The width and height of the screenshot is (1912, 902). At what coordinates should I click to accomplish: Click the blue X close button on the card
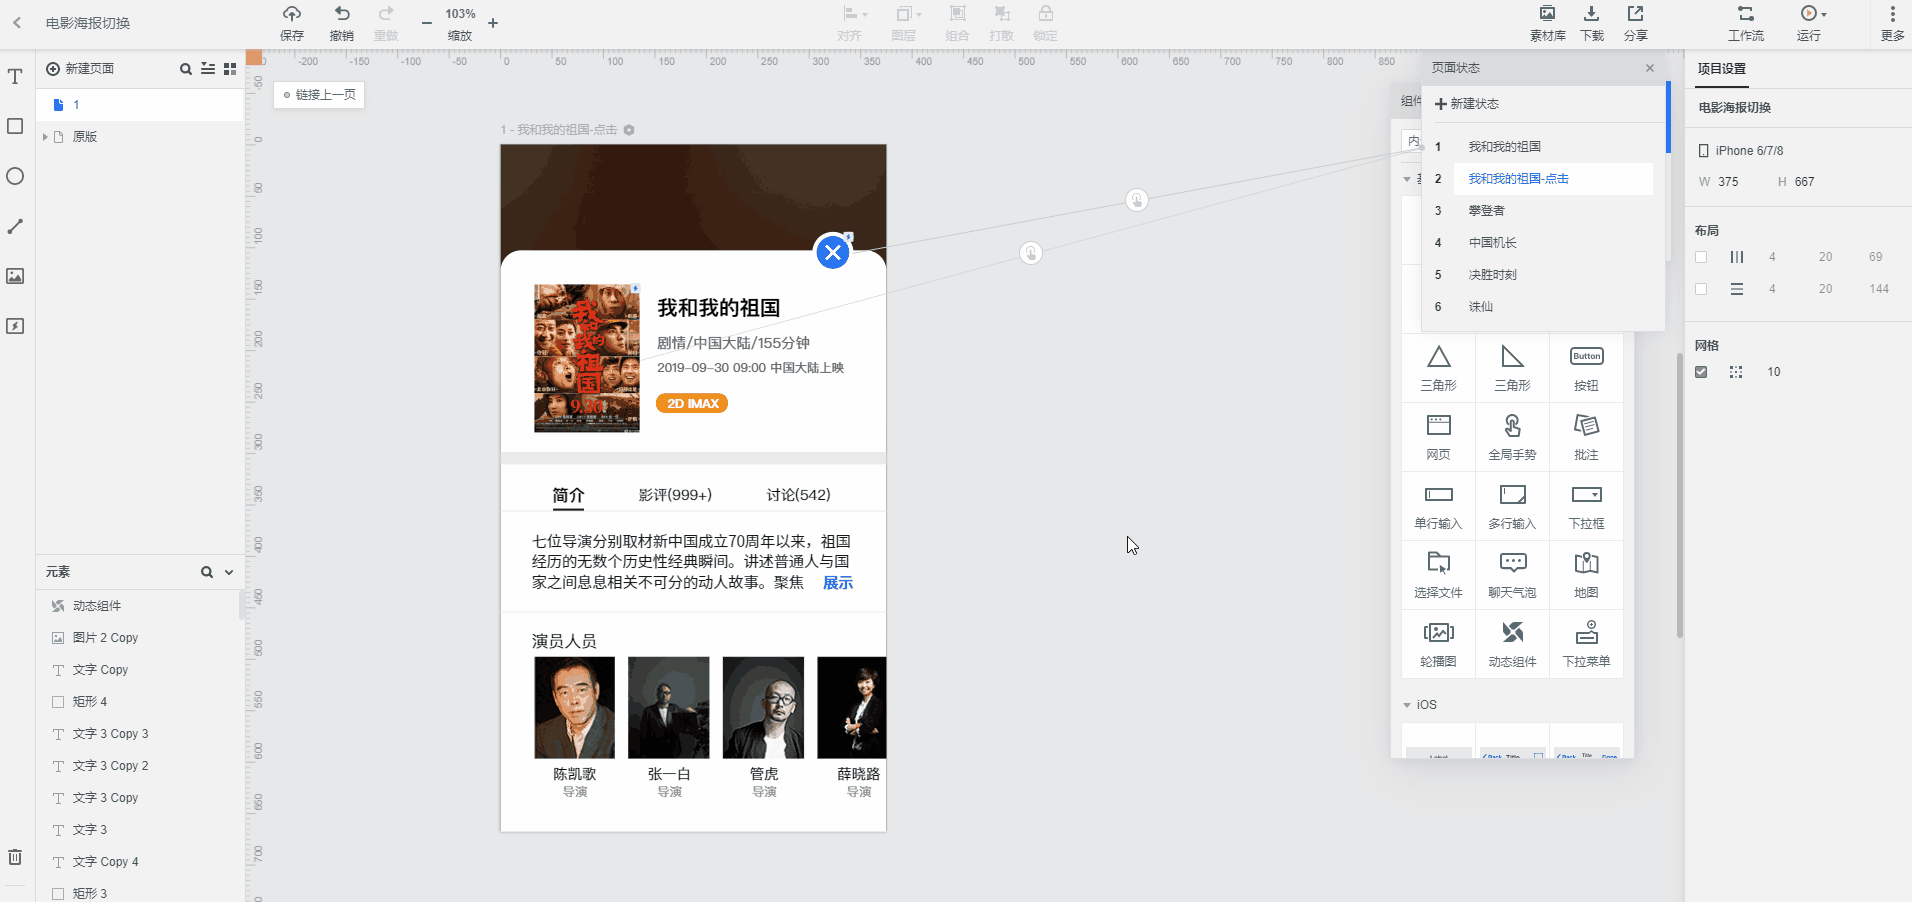point(833,252)
